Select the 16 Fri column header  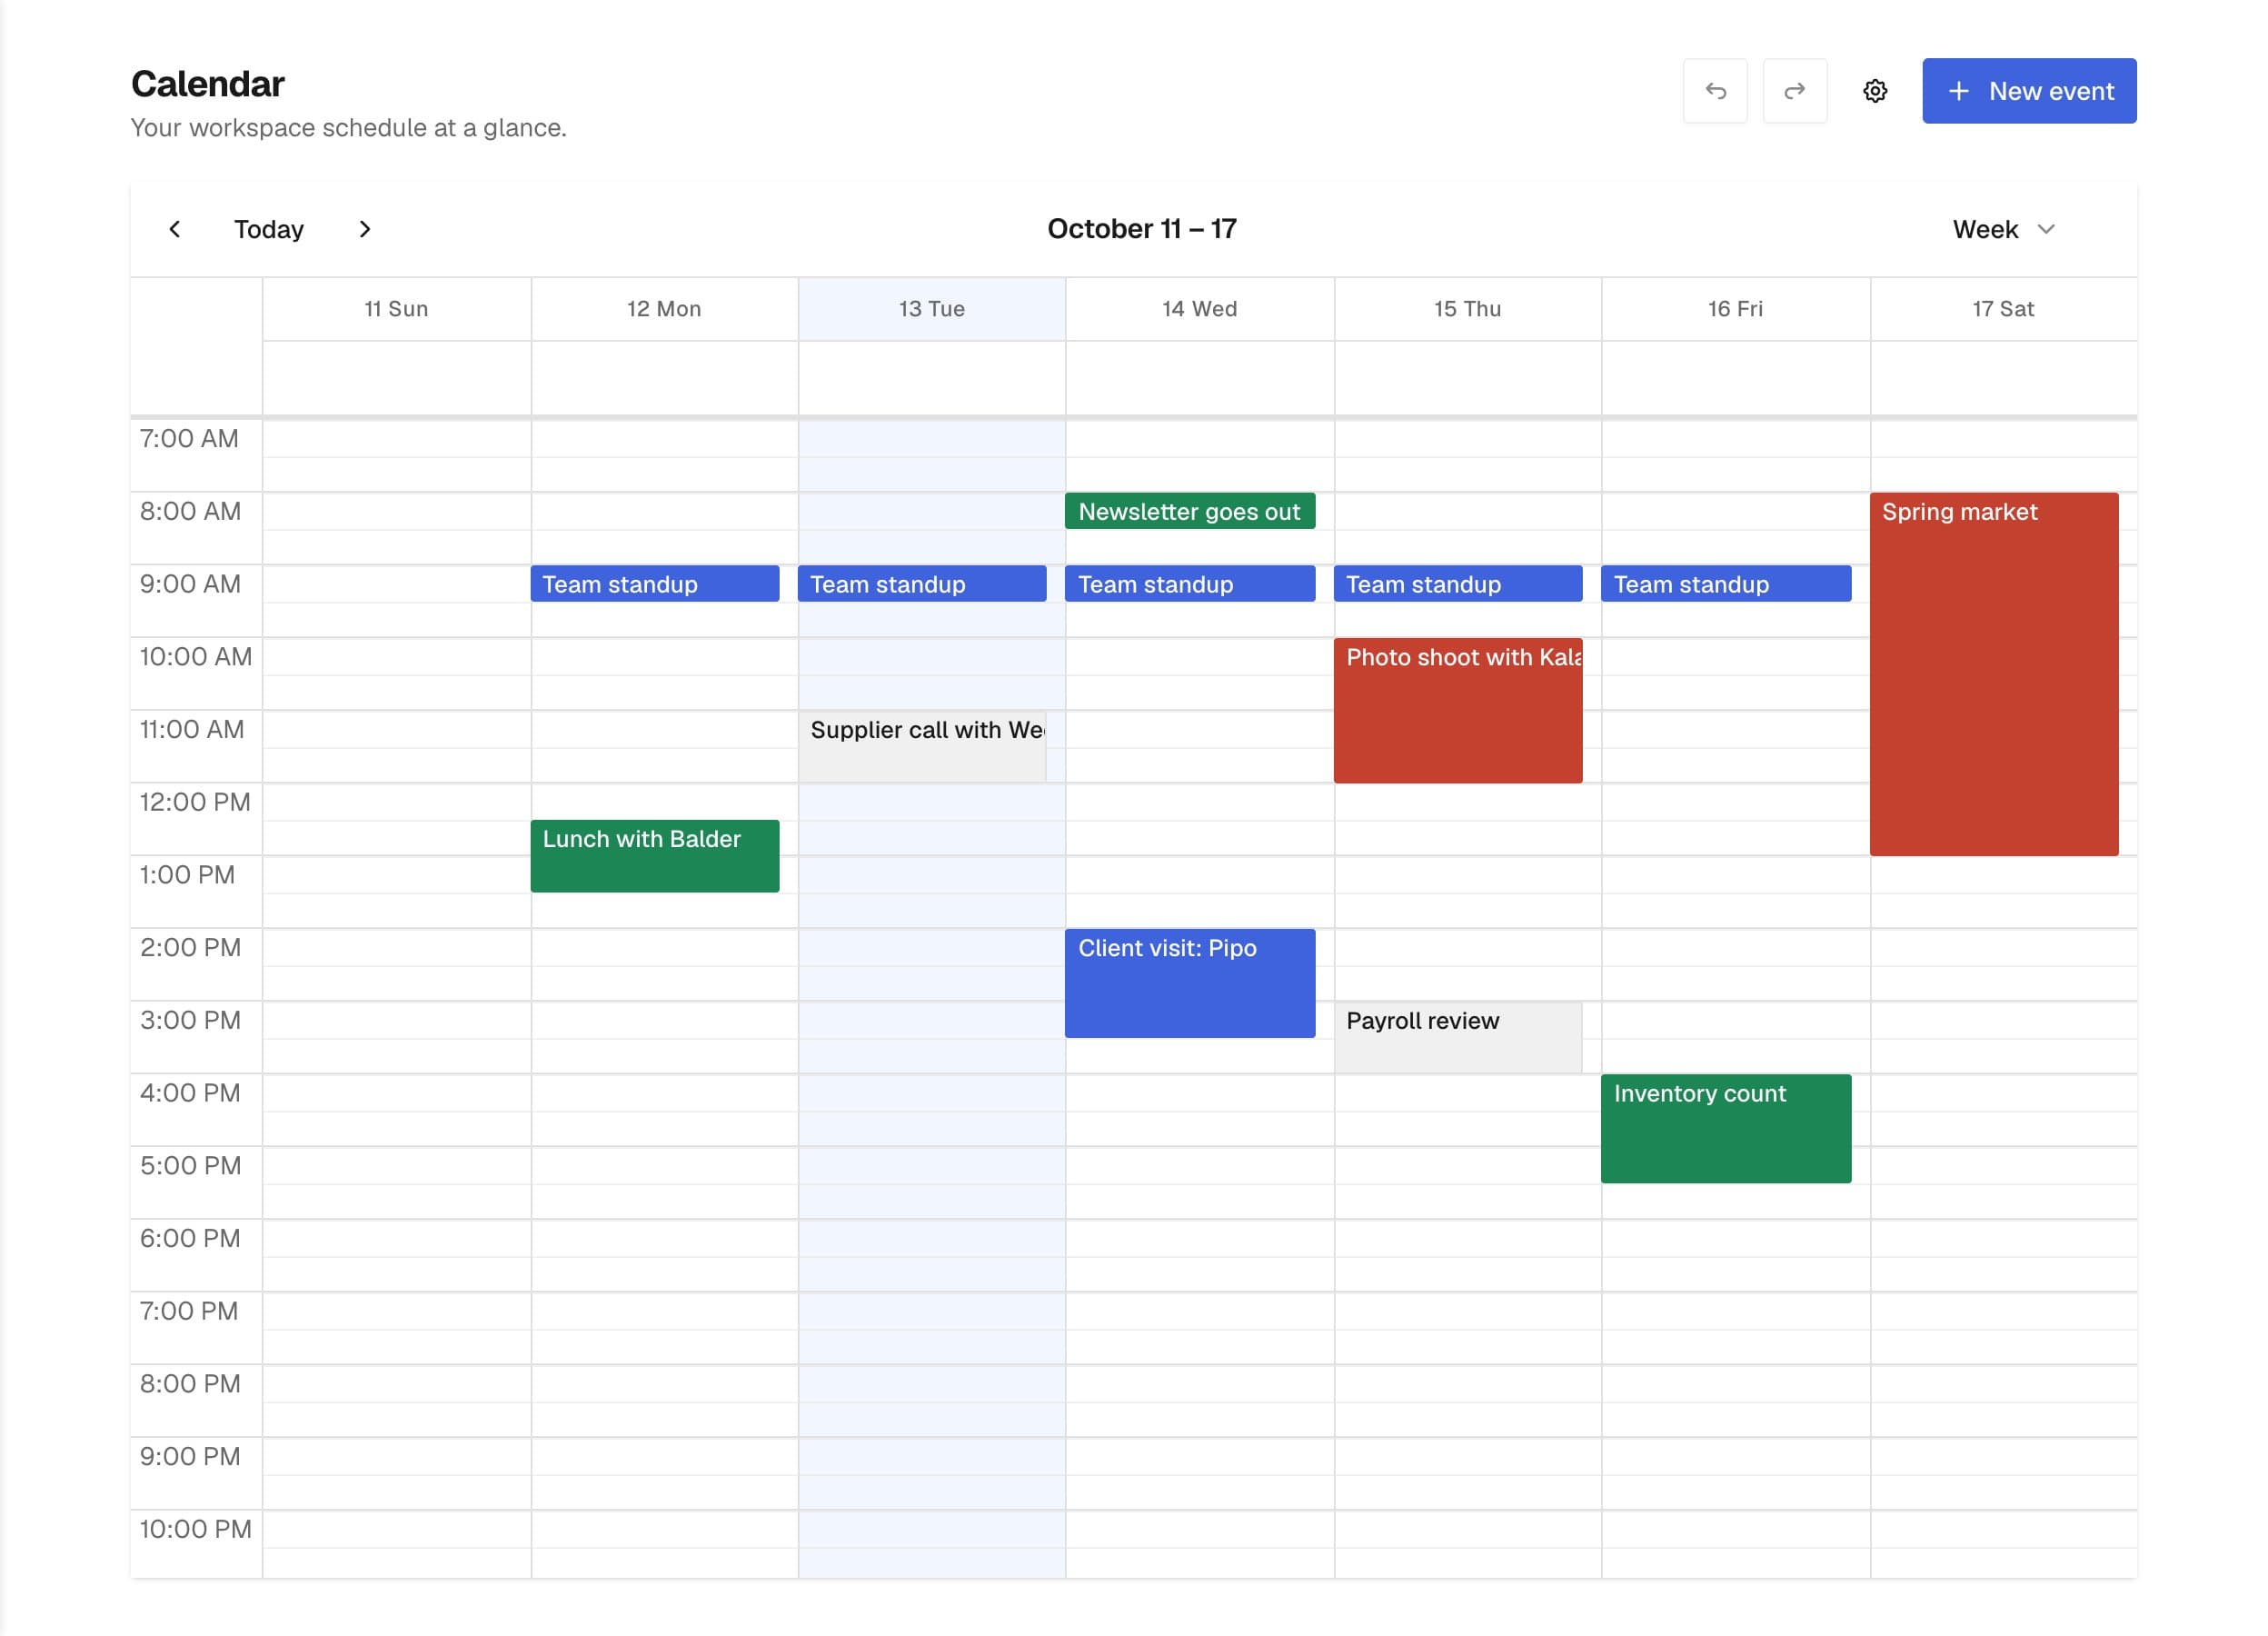click(x=1735, y=309)
